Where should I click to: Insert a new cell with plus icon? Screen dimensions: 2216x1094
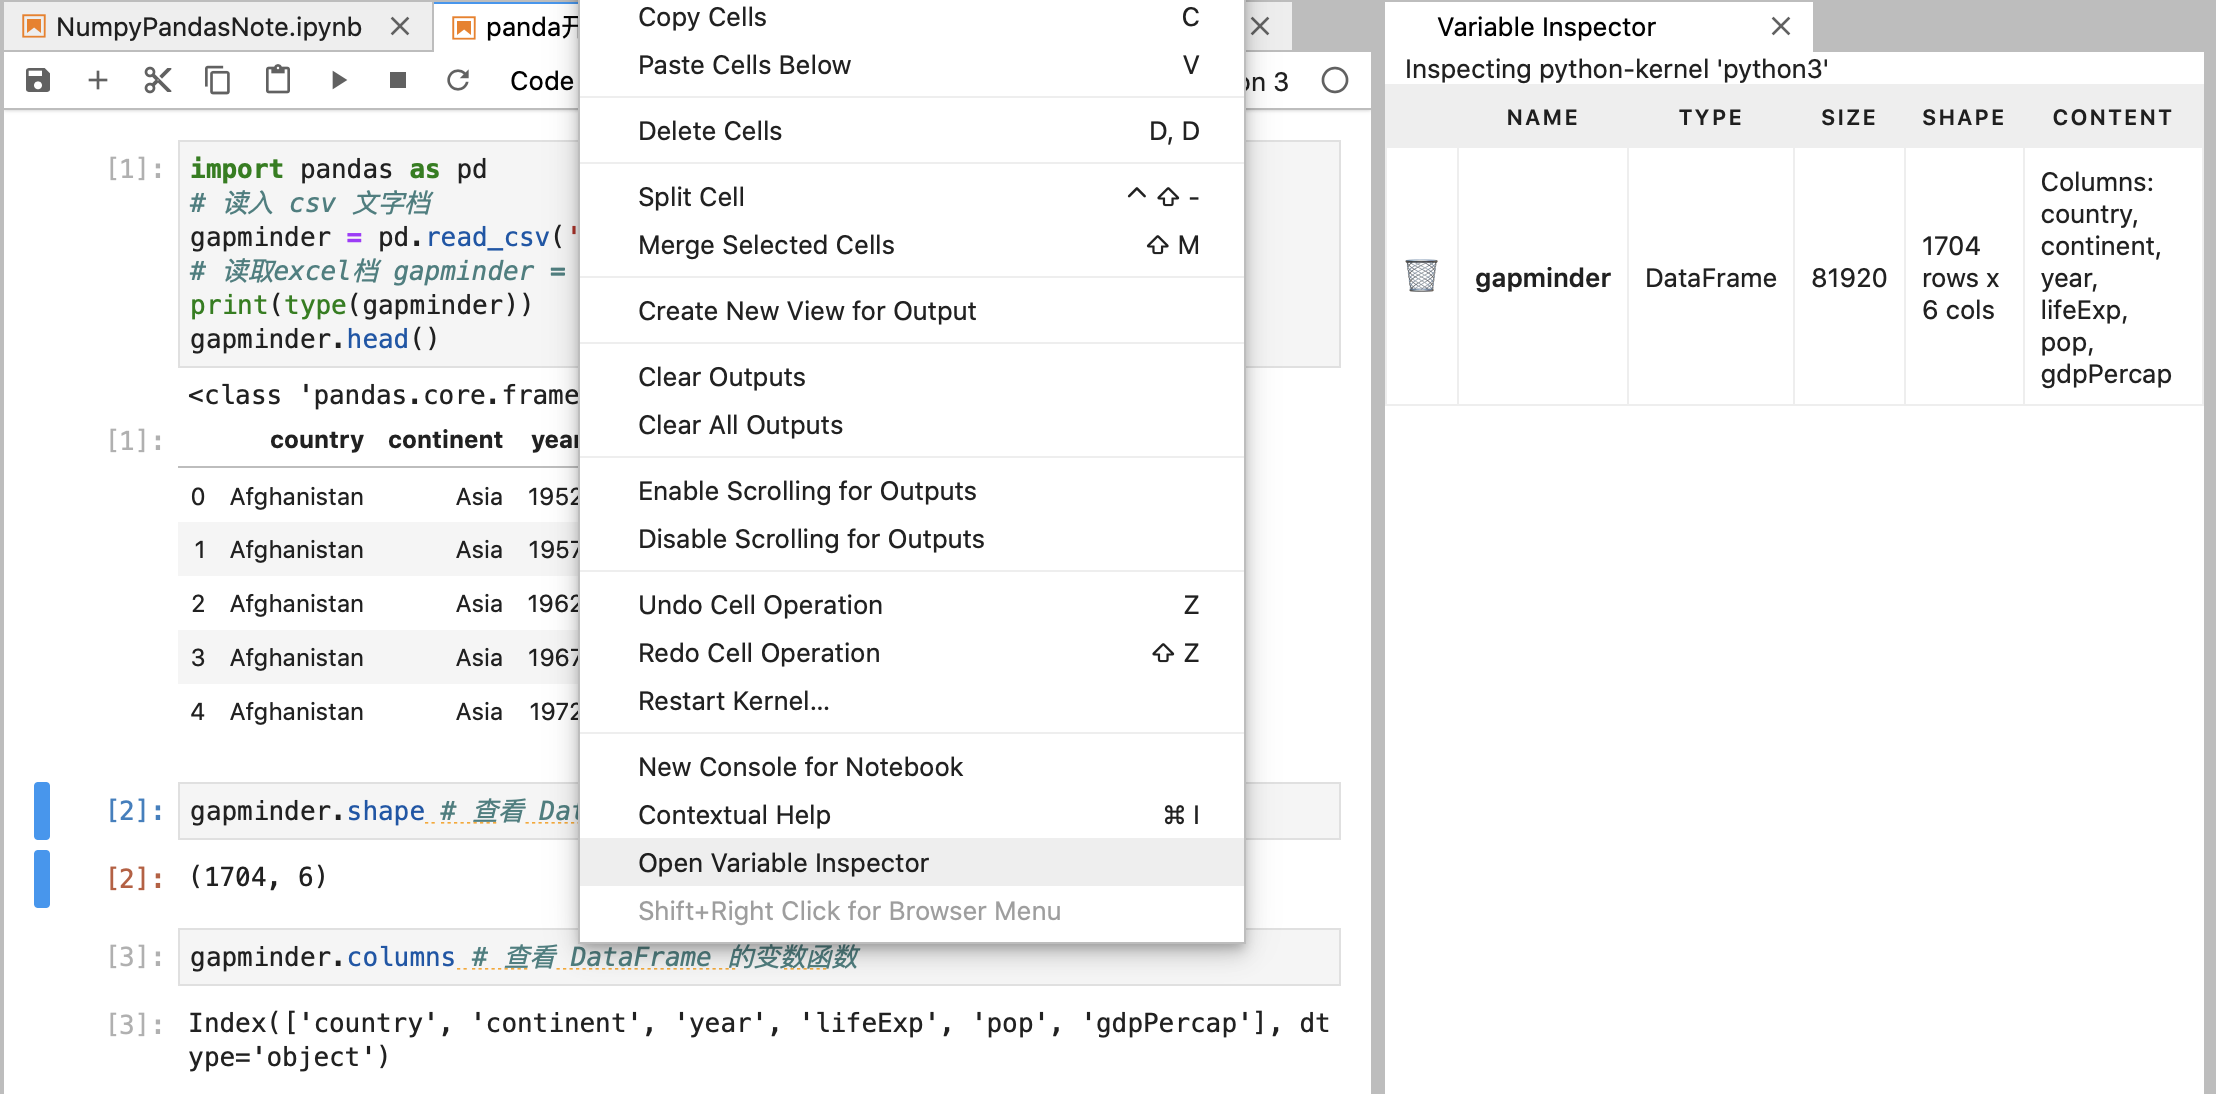[97, 80]
